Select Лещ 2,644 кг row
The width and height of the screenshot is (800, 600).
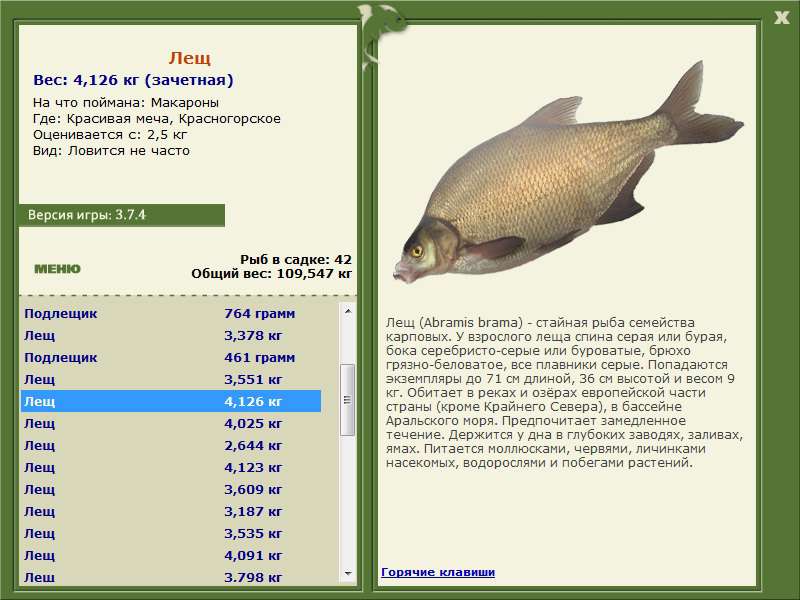(171, 445)
